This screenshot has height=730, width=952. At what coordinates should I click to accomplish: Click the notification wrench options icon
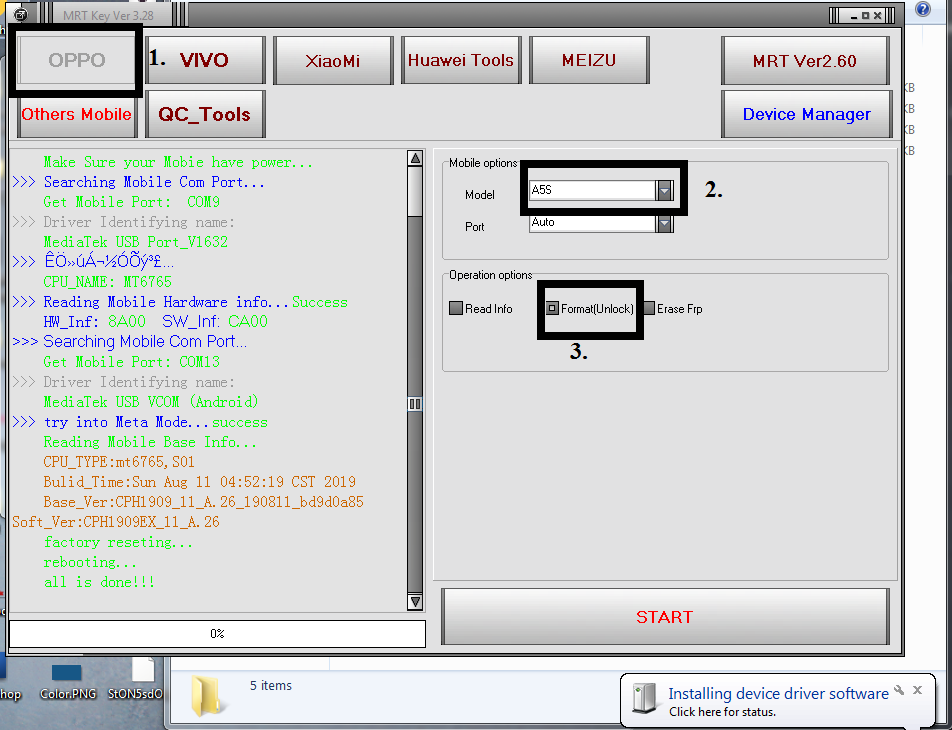[x=899, y=690]
